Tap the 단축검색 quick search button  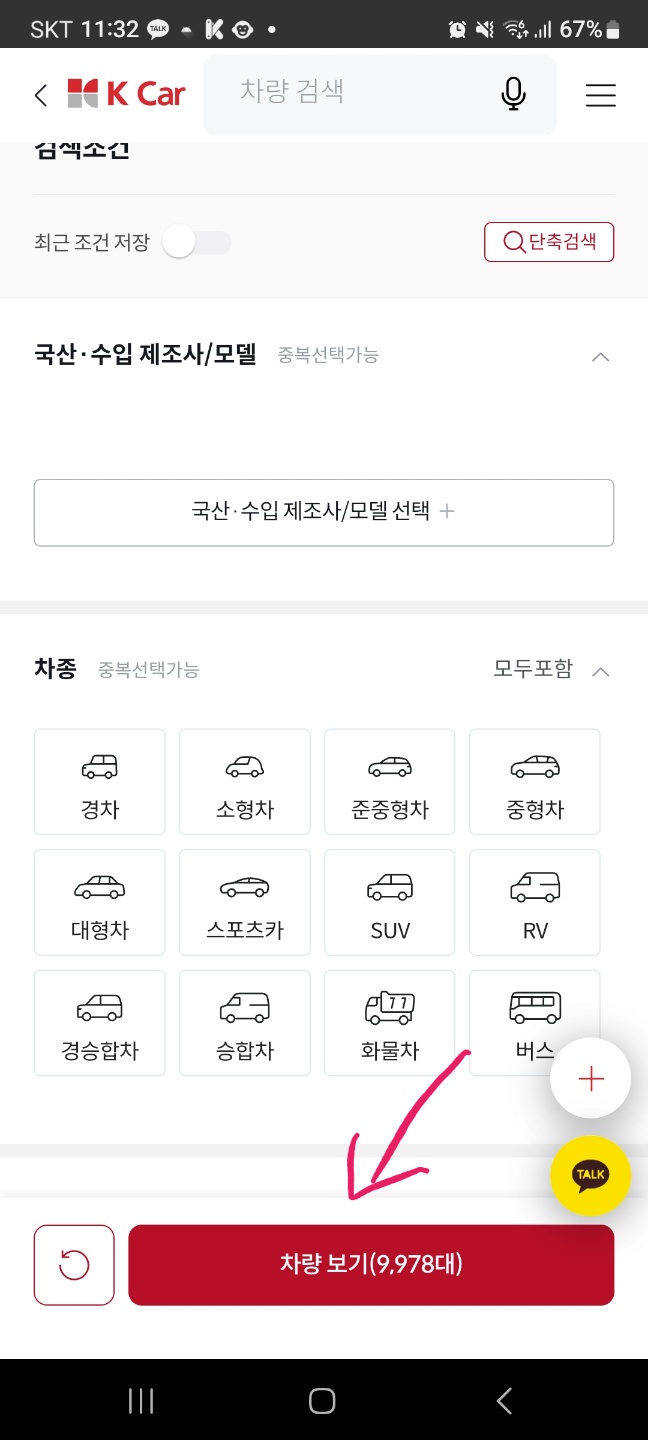(x=549, y=241)
